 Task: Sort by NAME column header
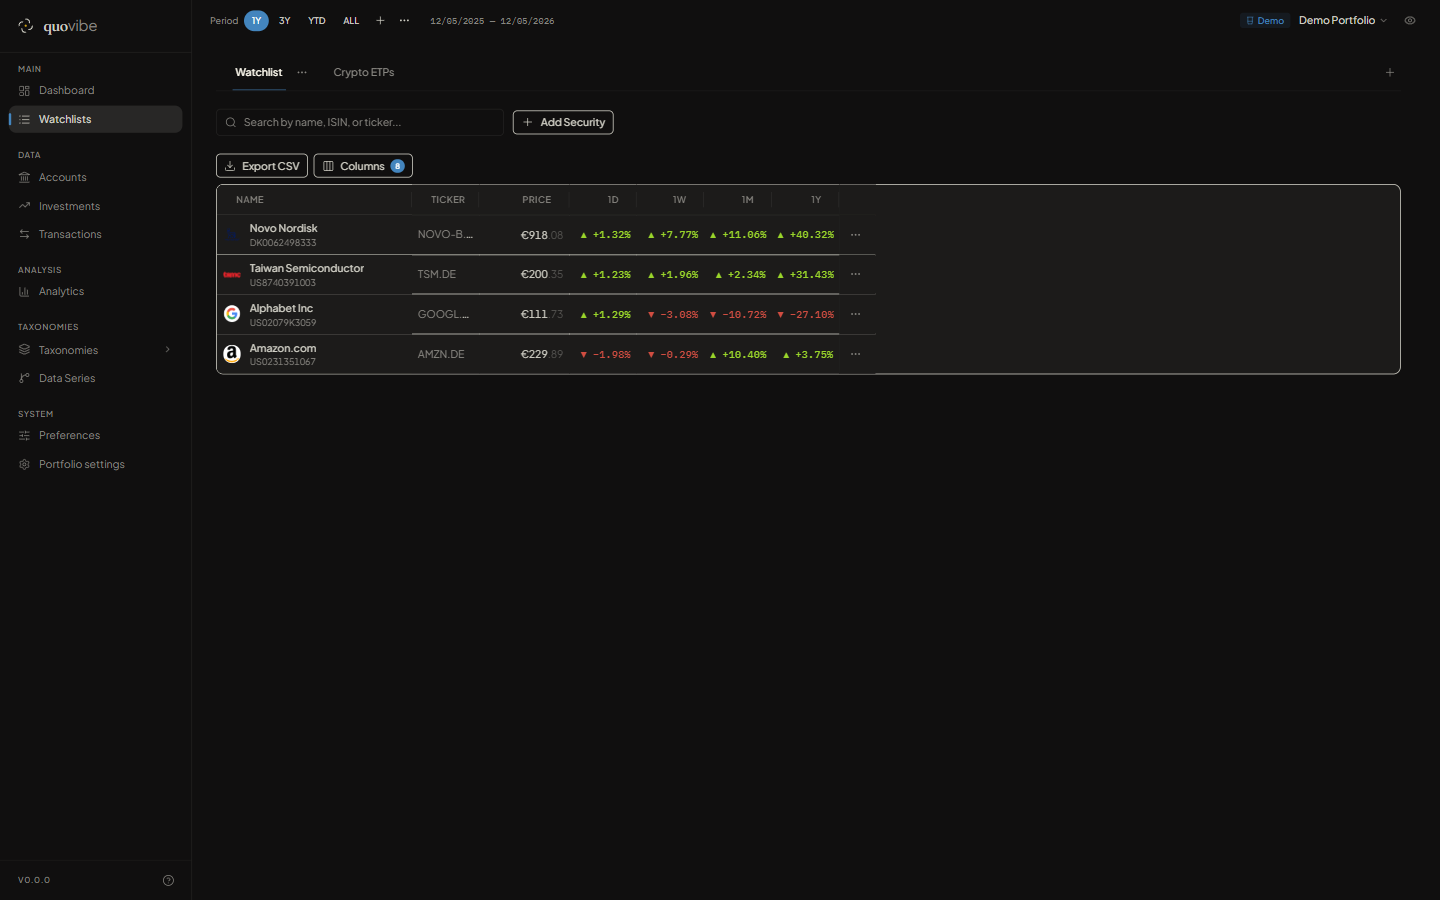pyautogui.click(x=250, y=200)
